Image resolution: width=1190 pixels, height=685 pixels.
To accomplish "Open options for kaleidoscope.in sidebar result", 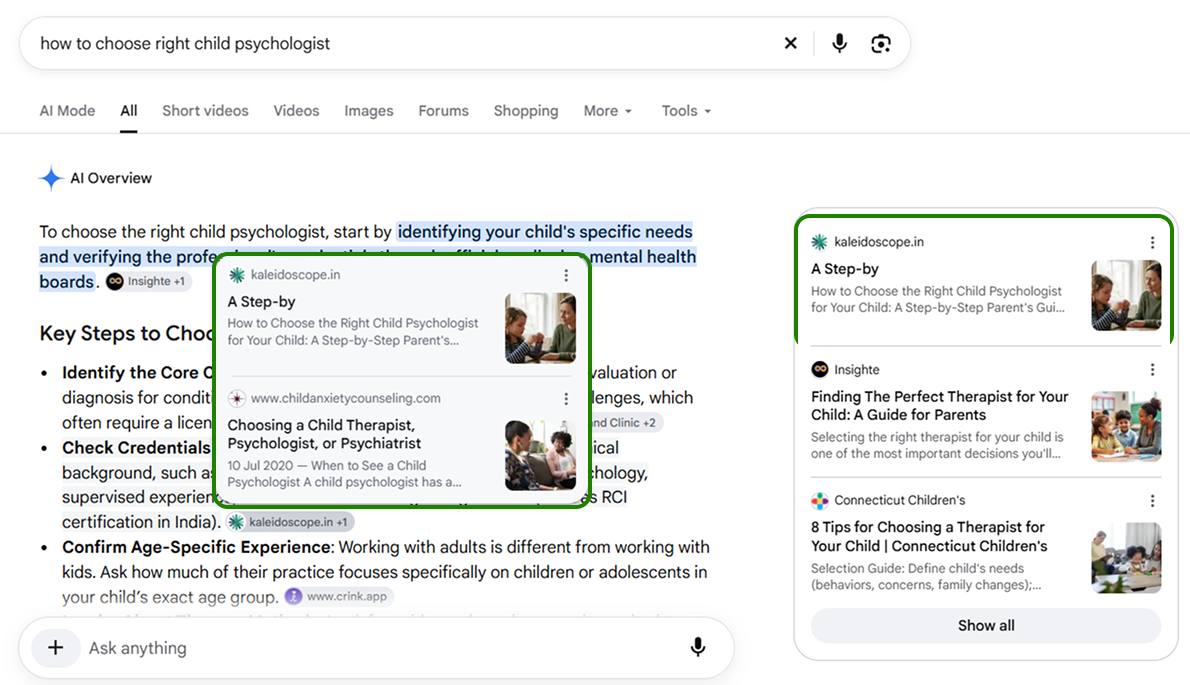I will 1152,242.
